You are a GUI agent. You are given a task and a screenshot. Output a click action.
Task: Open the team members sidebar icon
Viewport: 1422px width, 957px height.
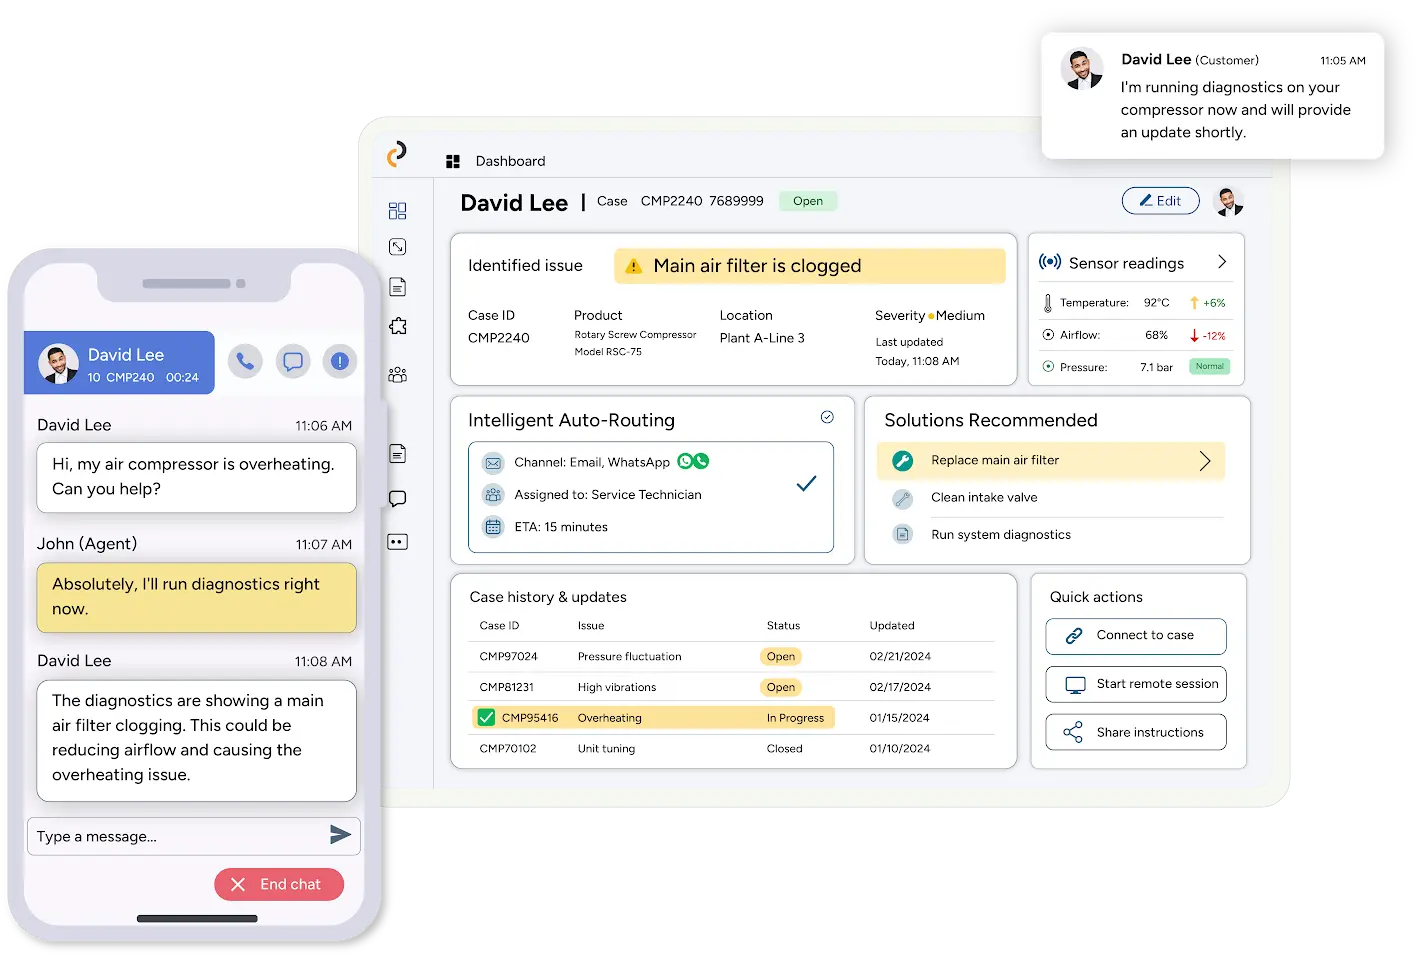click(398, 375)
